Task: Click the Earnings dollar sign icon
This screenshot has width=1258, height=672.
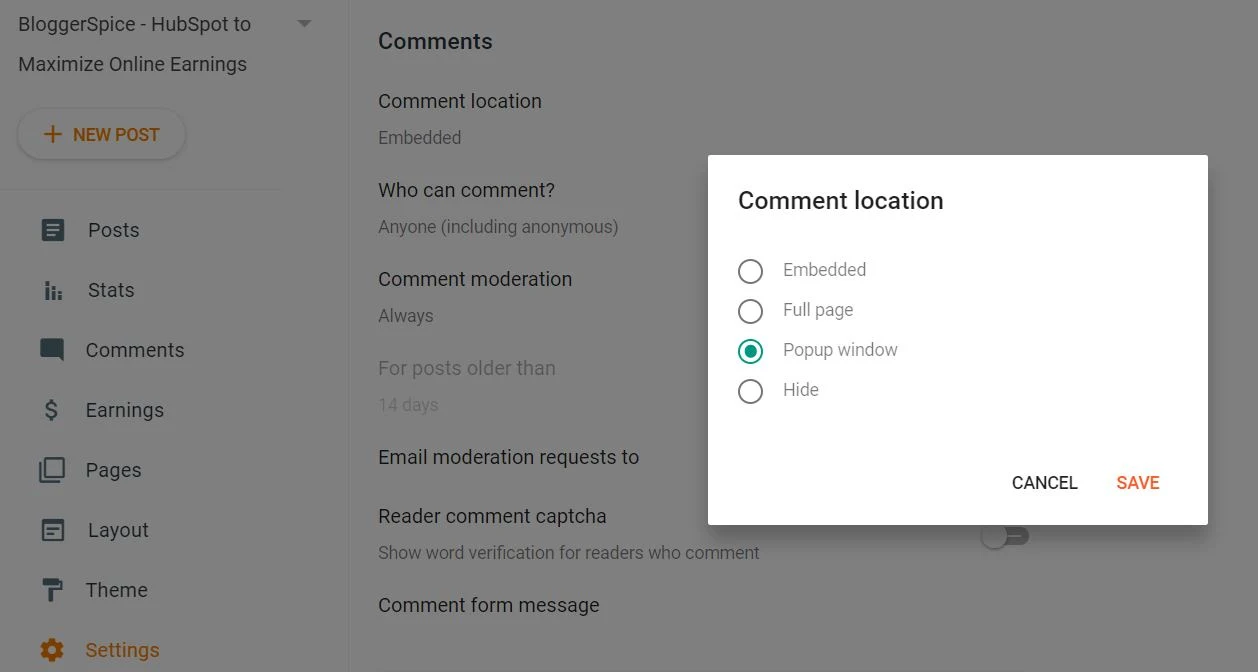Action: tap(52, 410)
